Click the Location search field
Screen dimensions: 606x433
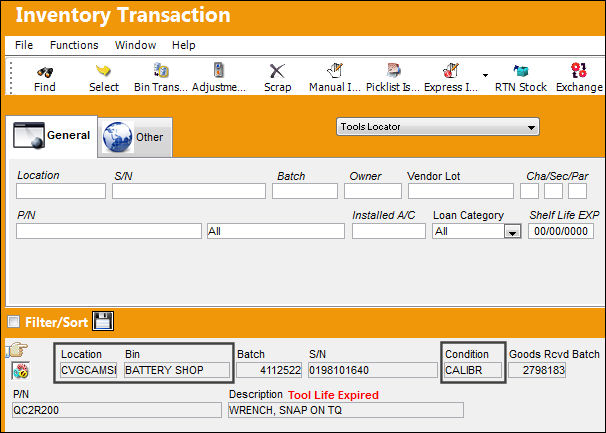pos(61,191)
